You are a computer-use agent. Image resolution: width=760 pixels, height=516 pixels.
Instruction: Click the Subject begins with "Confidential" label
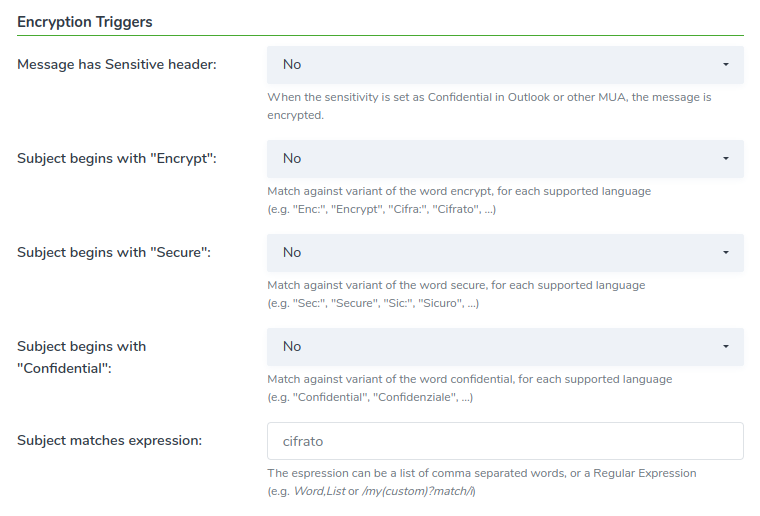click(x=82, y=357)
